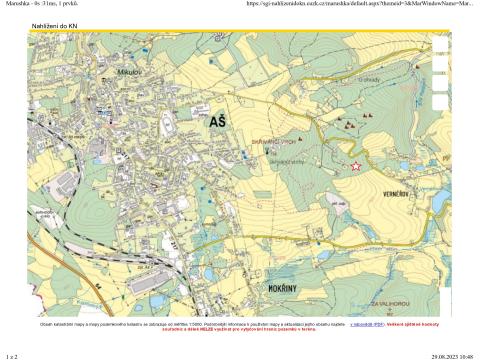The width and height of the screenshot is (480, 360).
Task: Click the red star marker on the map
Action: (x=356, y=166)
